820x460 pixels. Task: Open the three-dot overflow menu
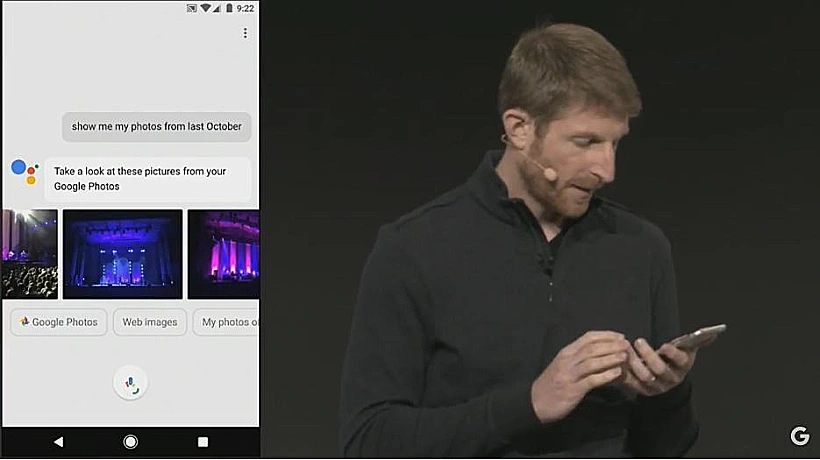click(245, 34)
